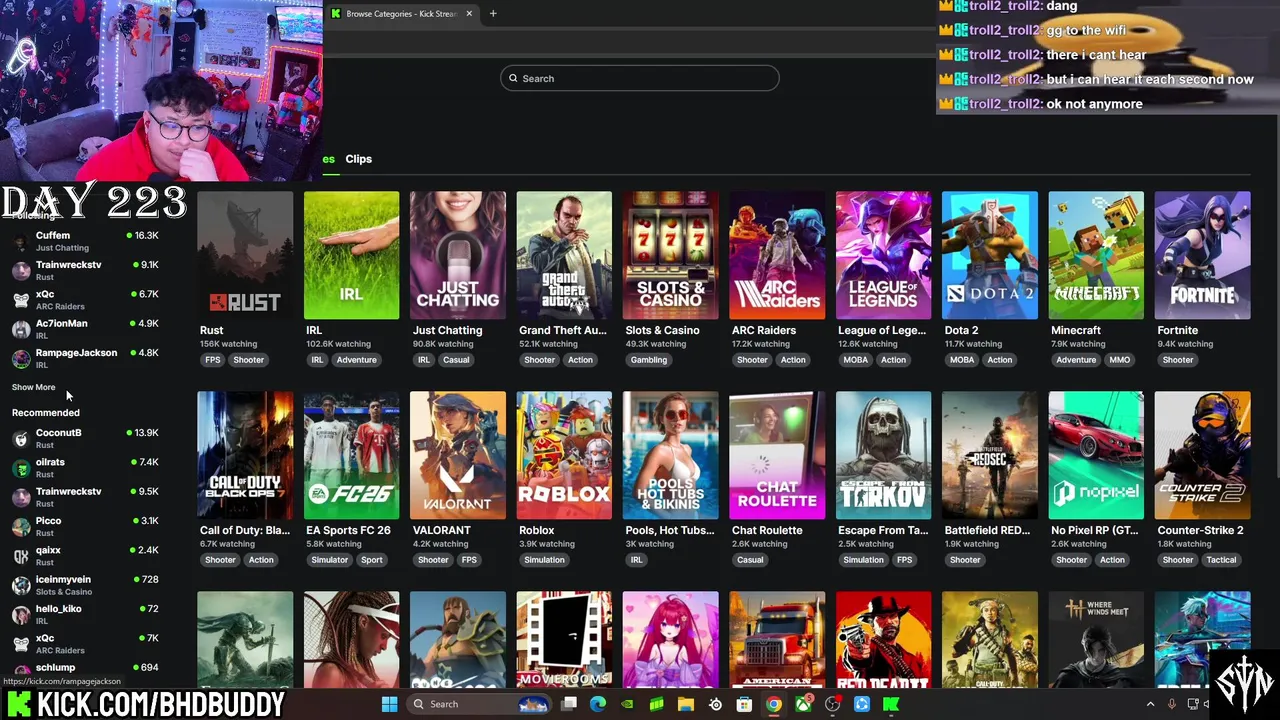Click the Sport tag under EA Sports FC 26
This screenshot has height=720, width=1280.
click(x=372, y=560)
